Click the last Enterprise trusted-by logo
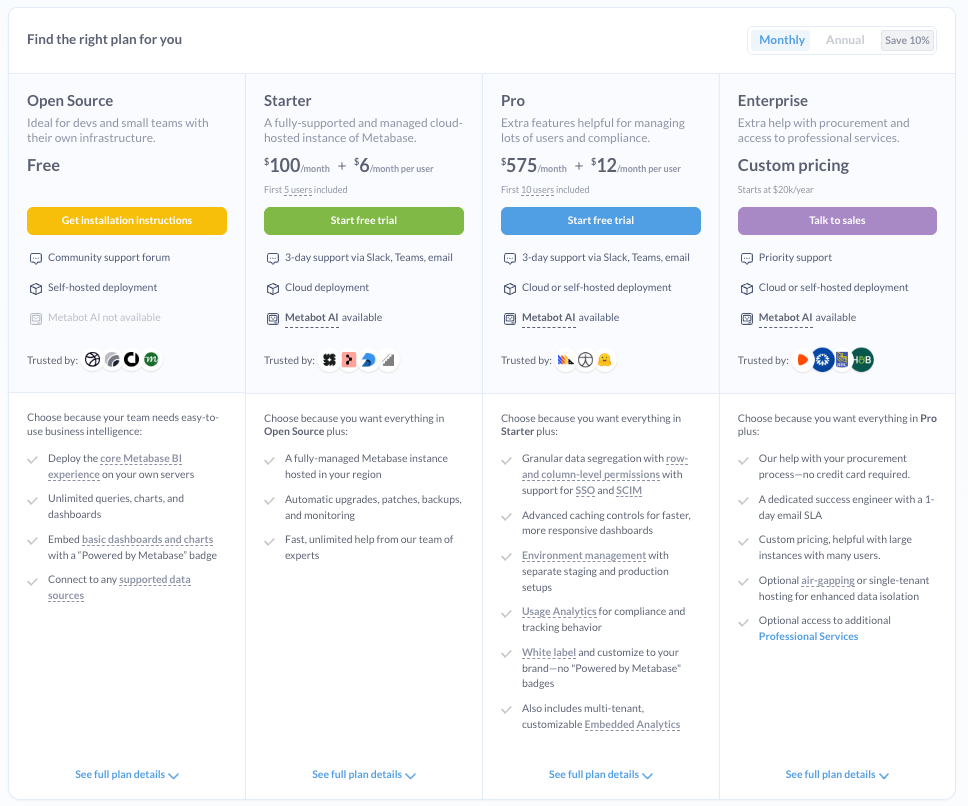The width and height of the screenshot is (968, 806). 861,360
